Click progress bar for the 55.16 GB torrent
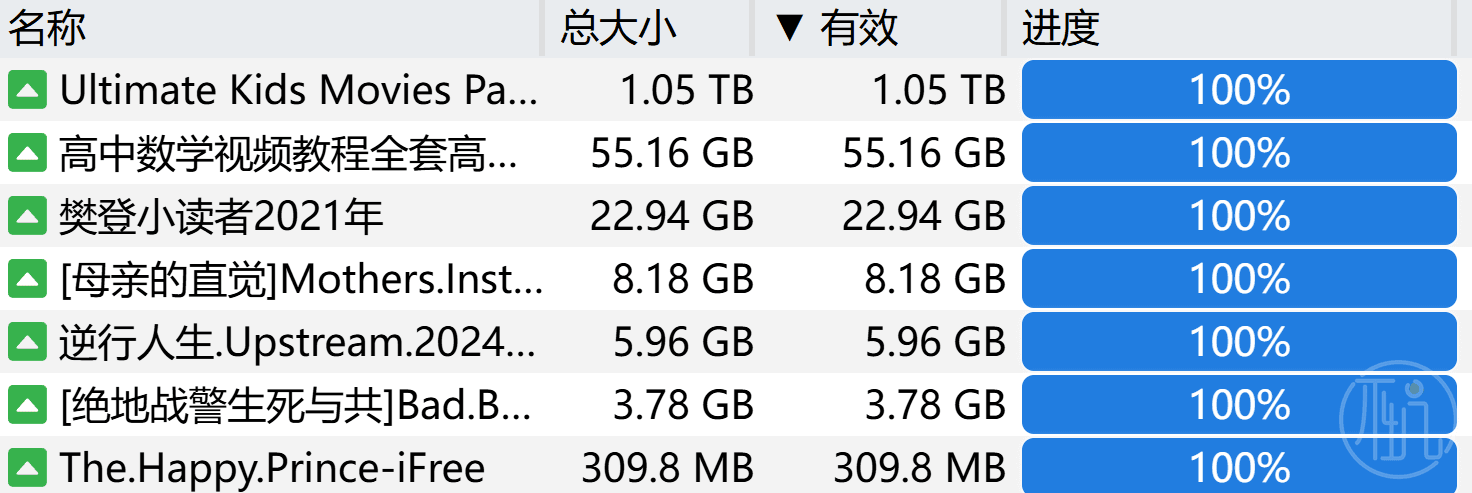Screen dimensions: 1472x493 pos(1239,153)
